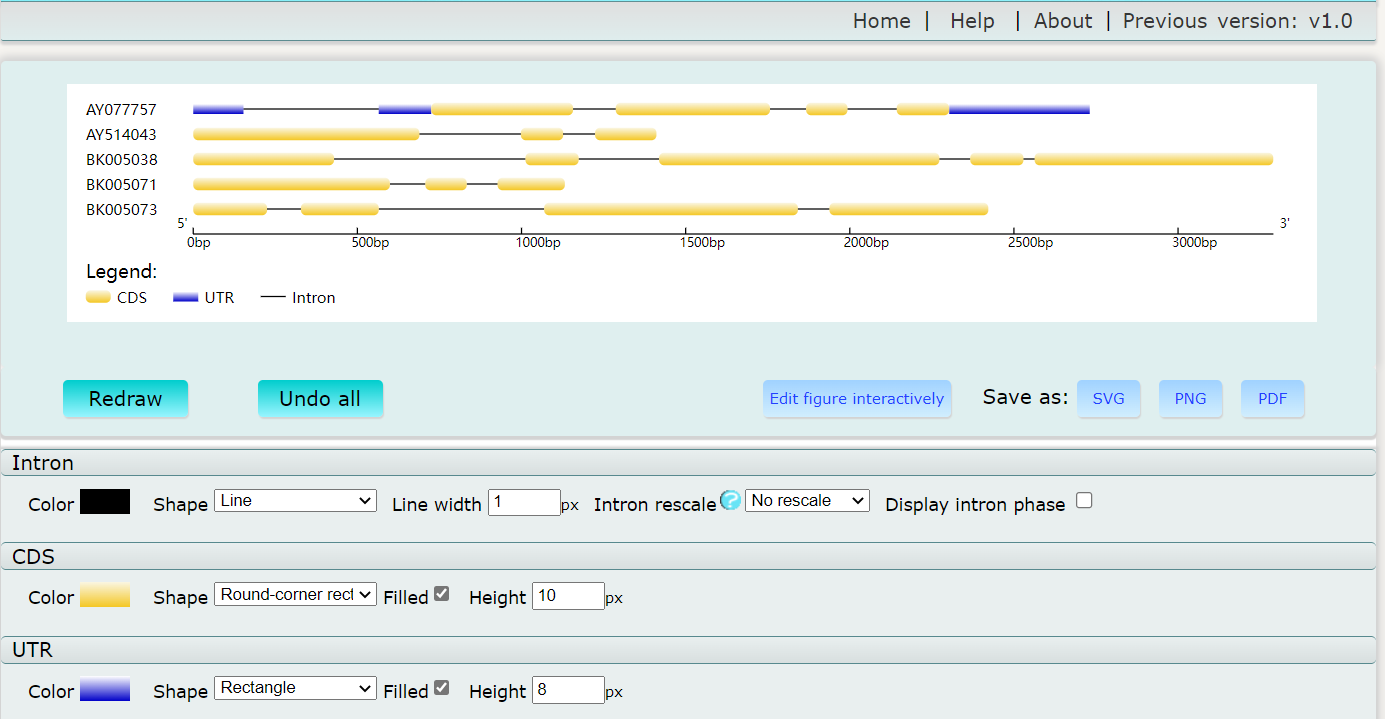Click the Redraw button
The image size is (1385, 719).
(x=125, y=399)
